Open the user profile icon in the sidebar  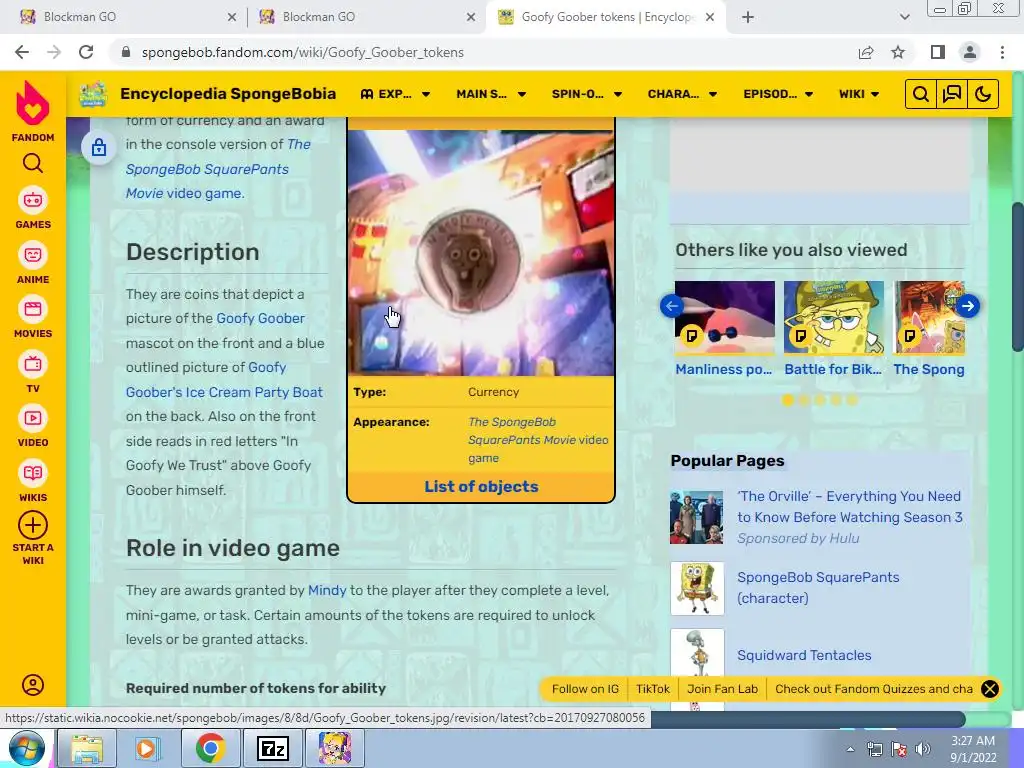33,684
